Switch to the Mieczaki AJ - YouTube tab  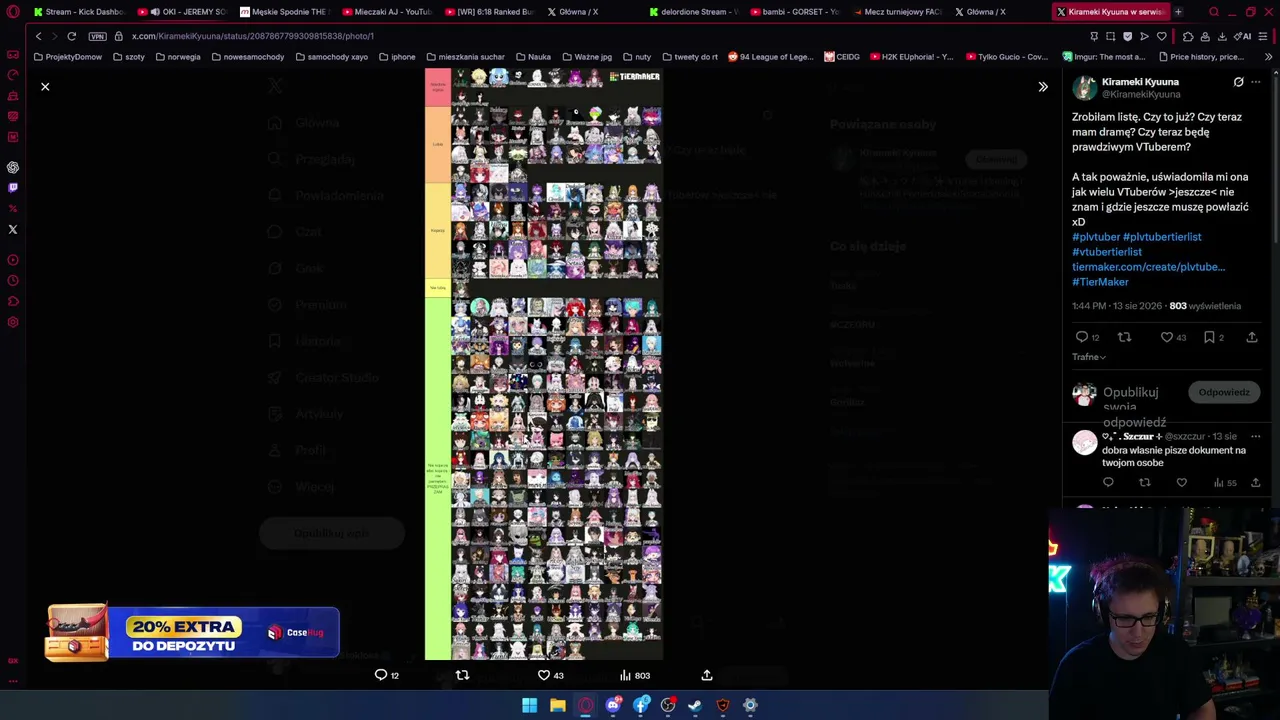[x=386, y=12]
